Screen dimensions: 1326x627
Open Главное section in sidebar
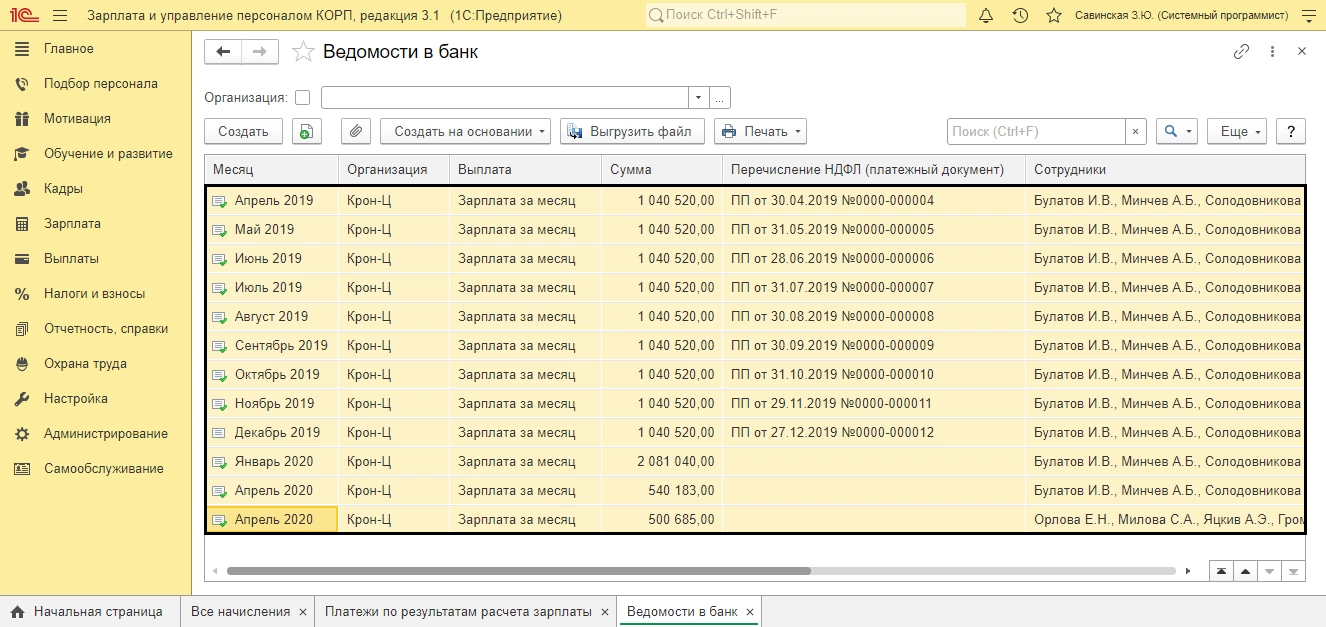tap(95, 49)
